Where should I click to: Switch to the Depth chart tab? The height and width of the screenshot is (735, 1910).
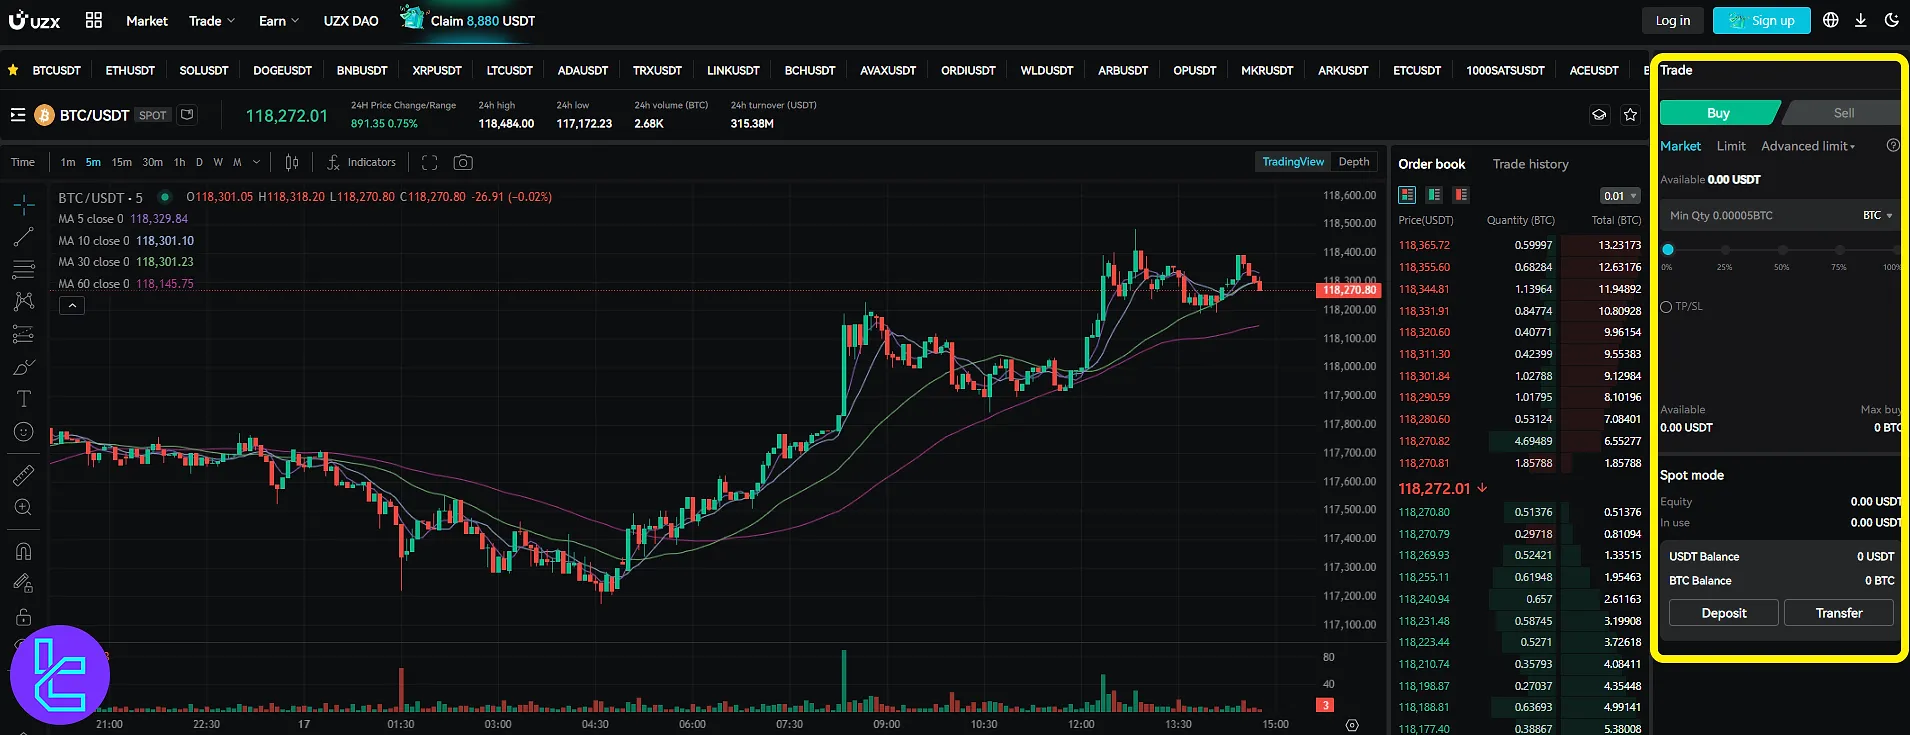pos(1354,162)
